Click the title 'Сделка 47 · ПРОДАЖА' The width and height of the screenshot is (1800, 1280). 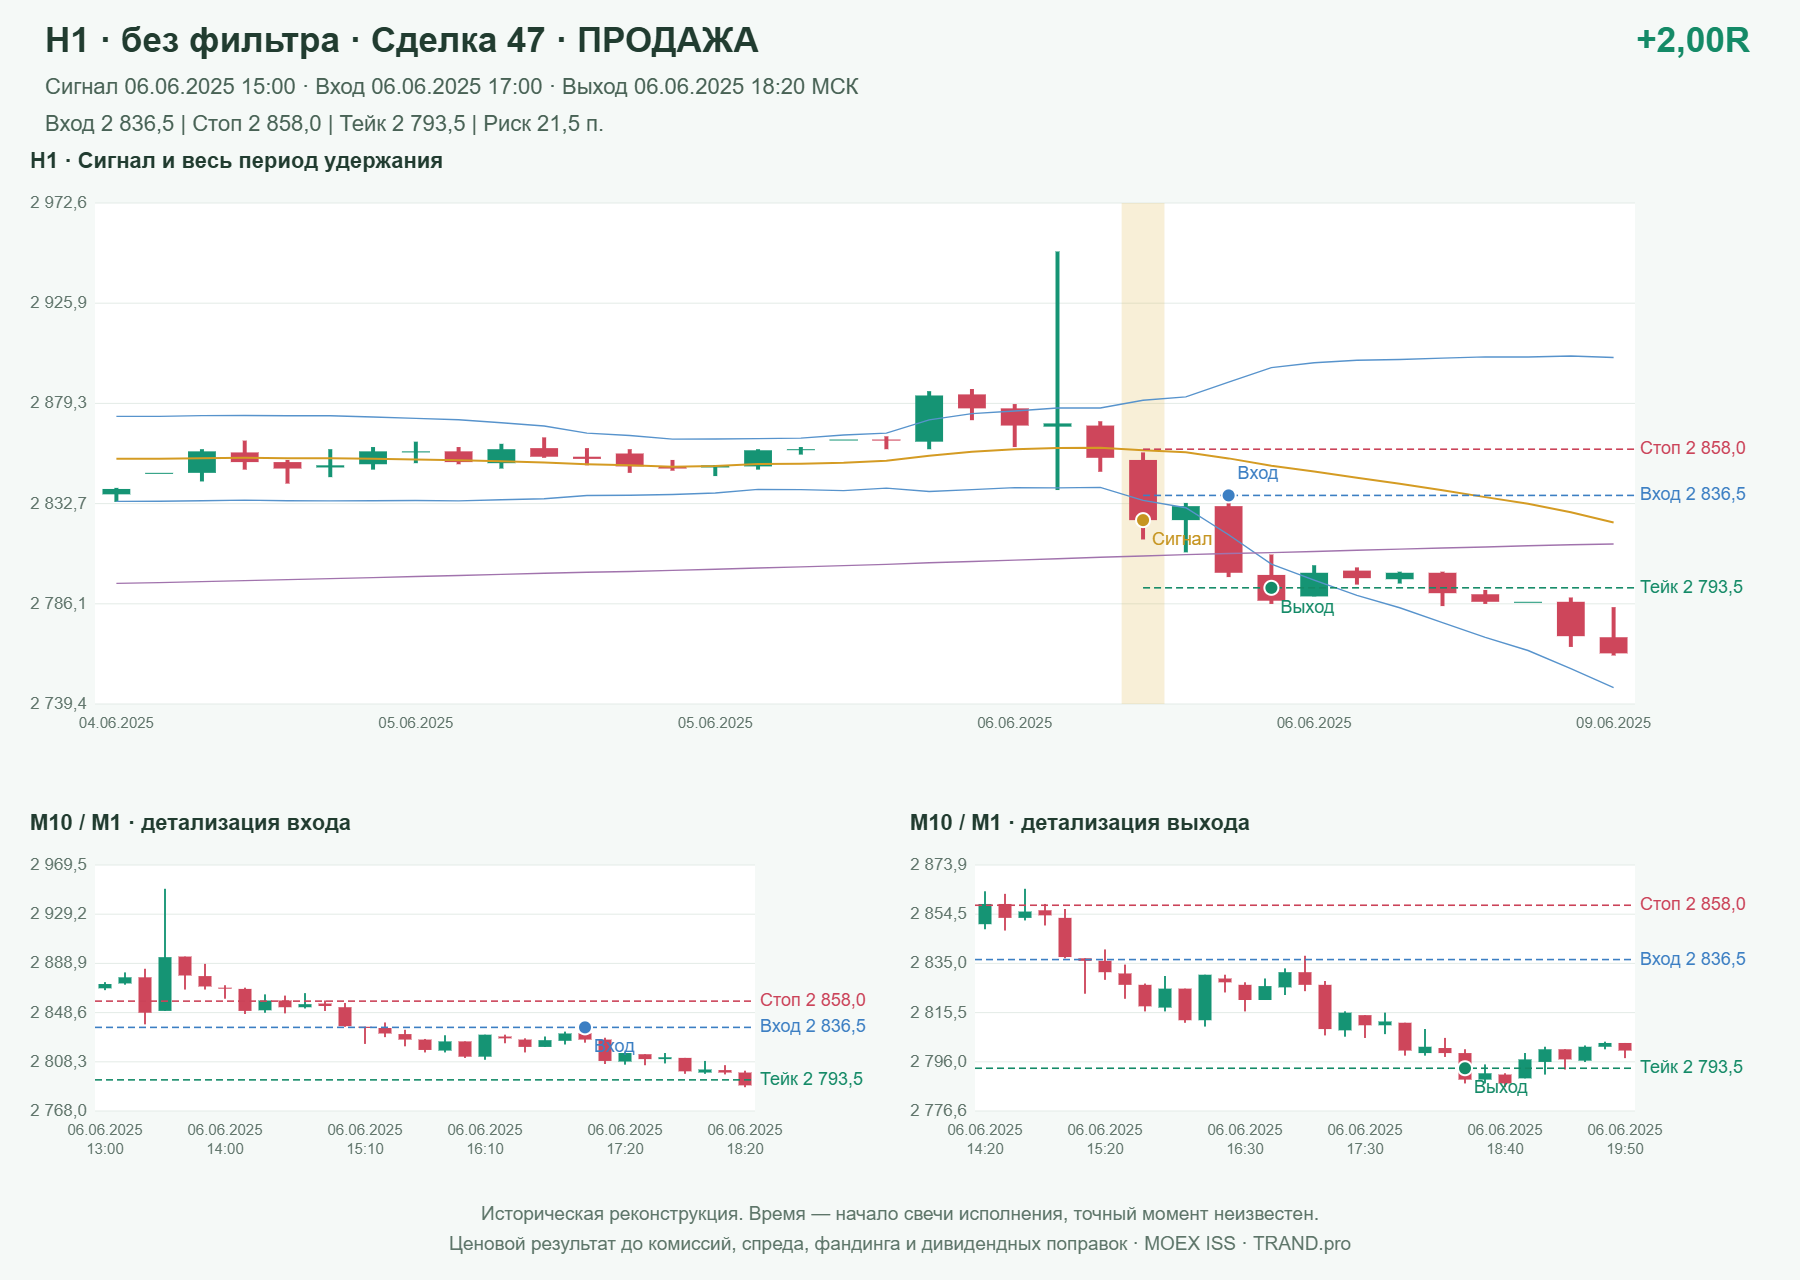click(x=564, y=40)
